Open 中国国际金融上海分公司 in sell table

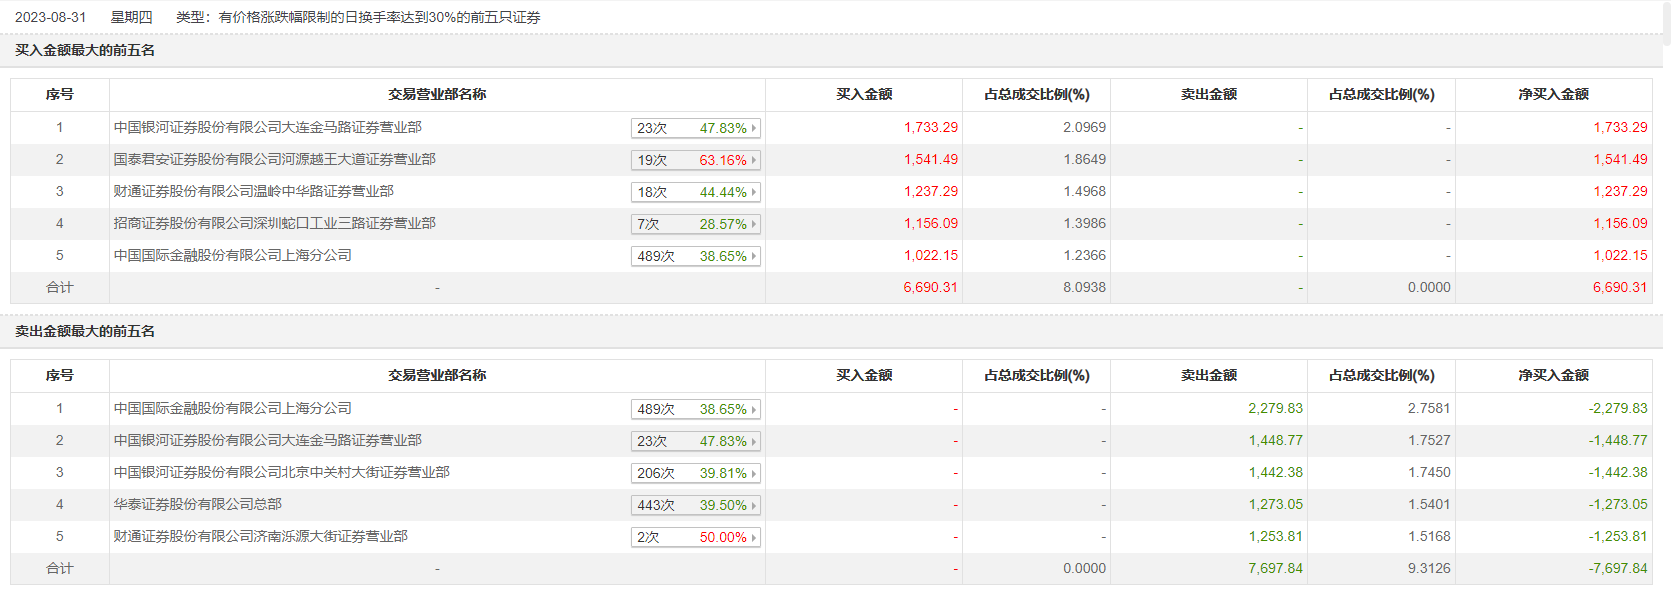click(x=232, y=408)
